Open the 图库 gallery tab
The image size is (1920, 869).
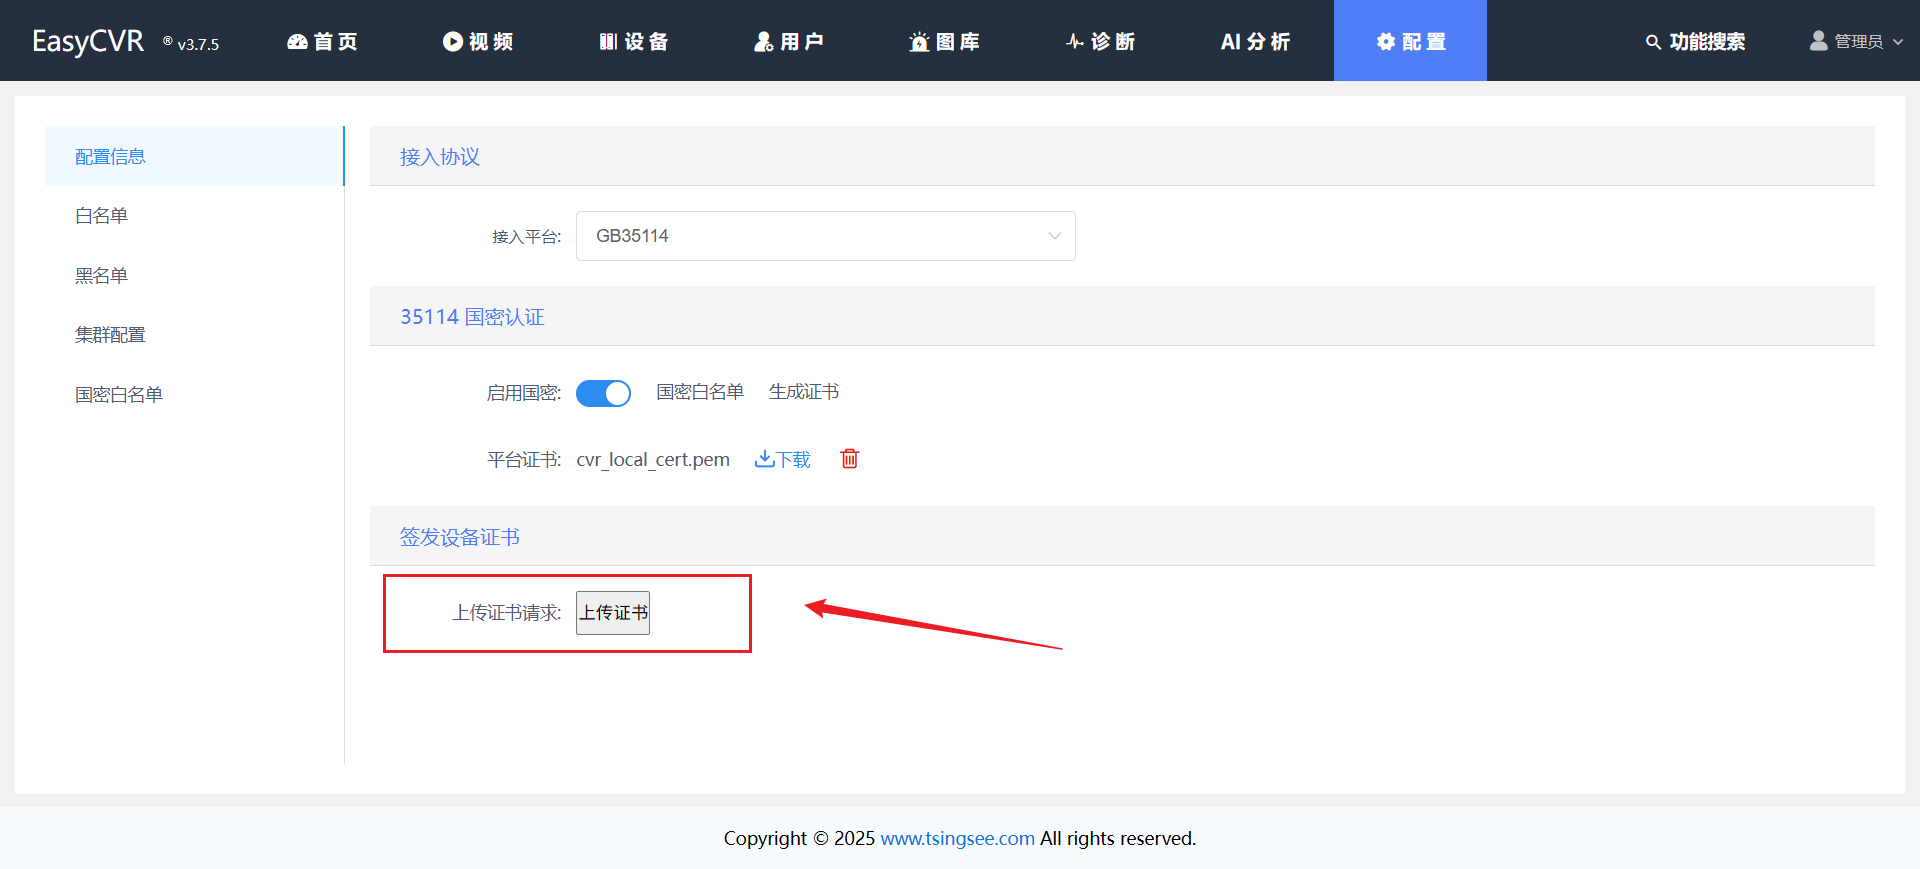tap(944, 41)
